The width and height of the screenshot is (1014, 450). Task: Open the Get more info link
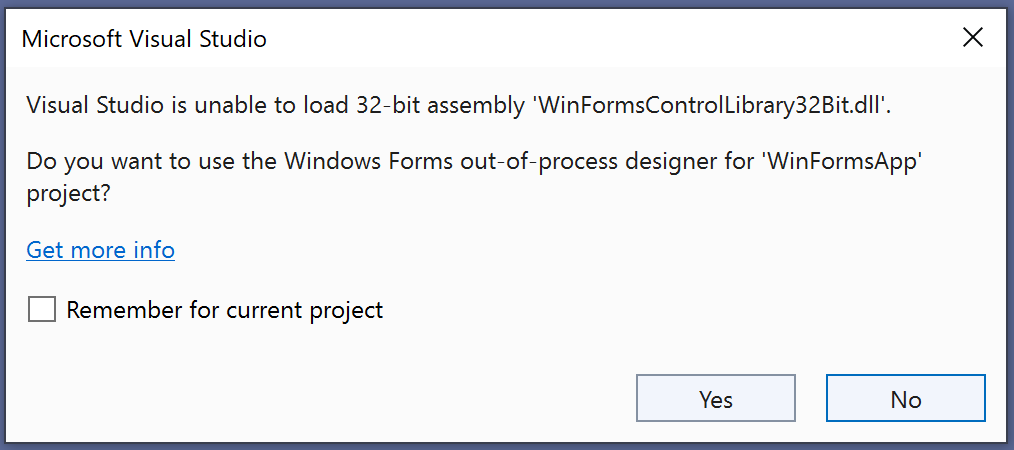coord(101,250)
